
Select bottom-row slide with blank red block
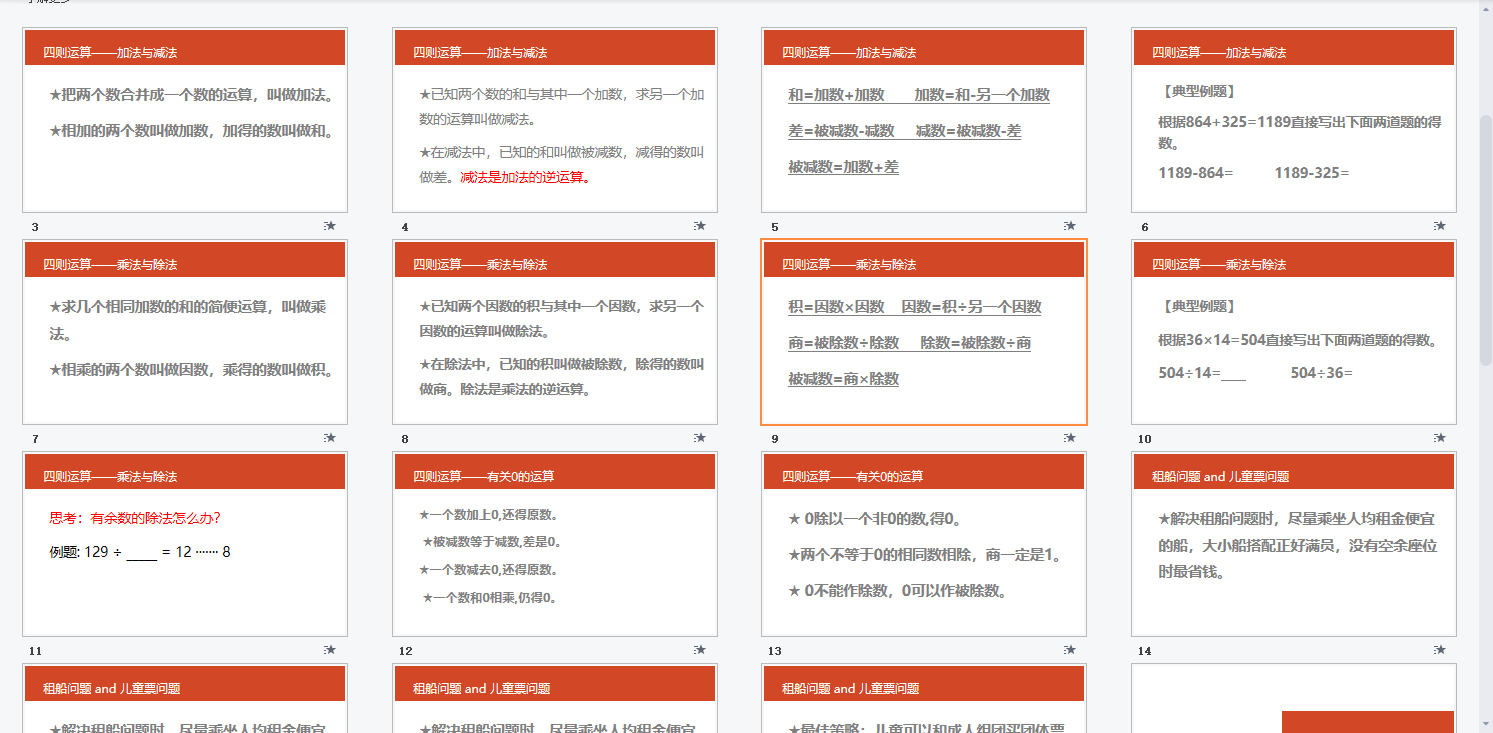coord(1294,699)
